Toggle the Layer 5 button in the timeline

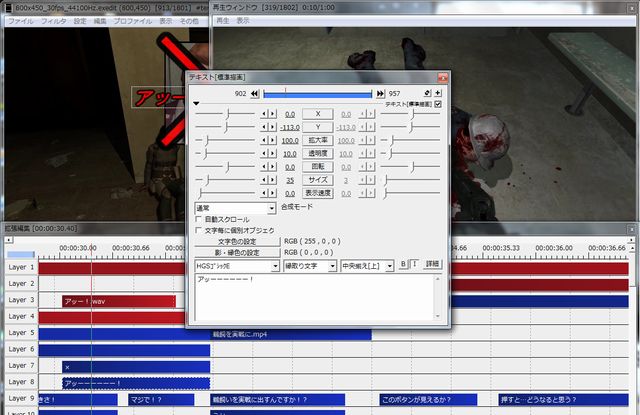pos(21,333)
